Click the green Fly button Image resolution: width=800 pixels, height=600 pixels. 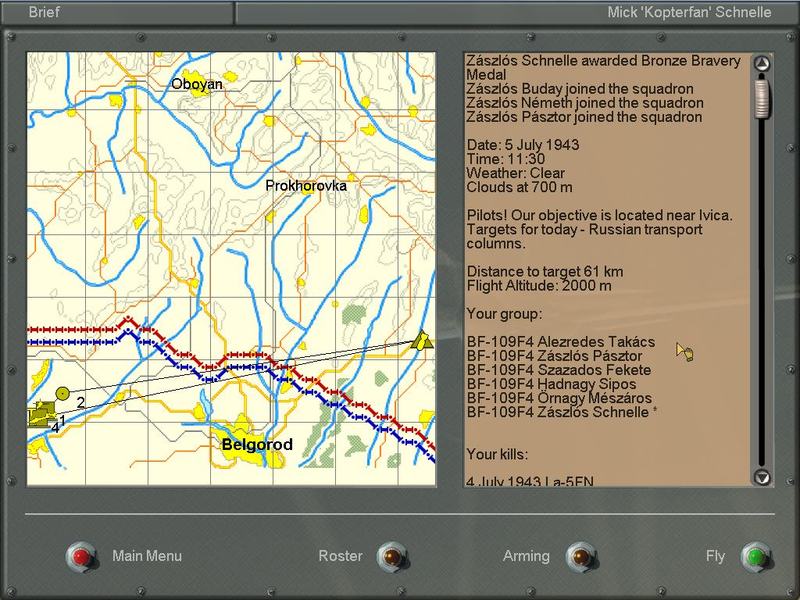[756, 557]
